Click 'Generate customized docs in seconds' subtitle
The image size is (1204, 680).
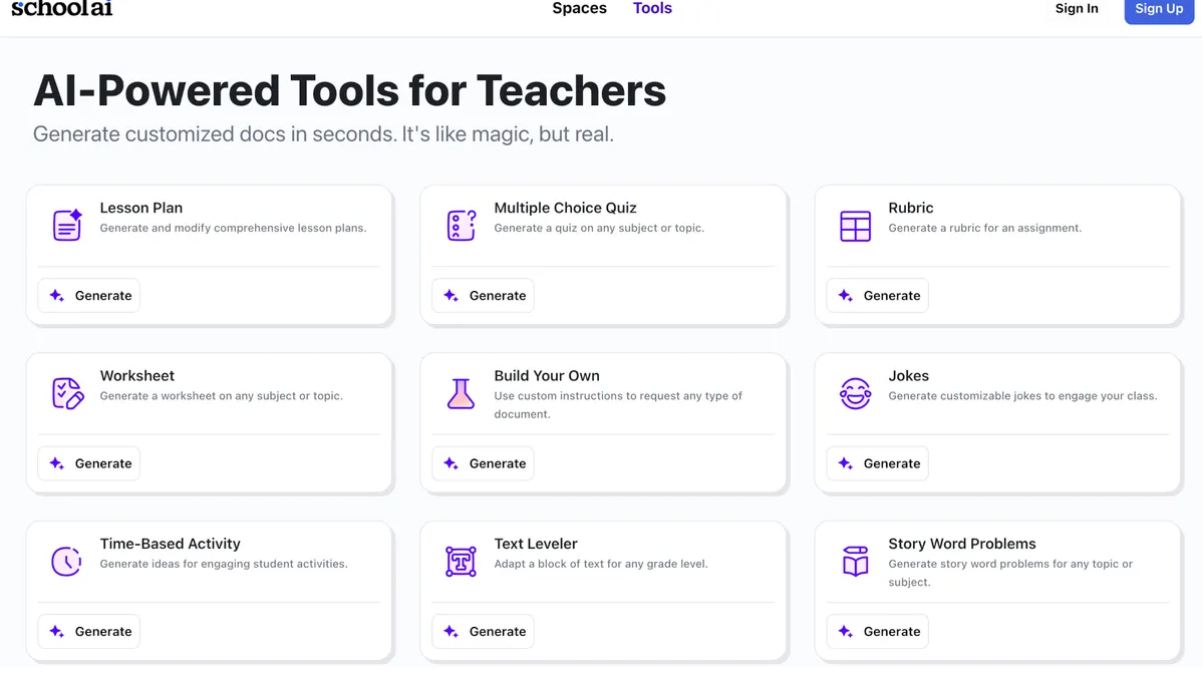coord(323,134)
